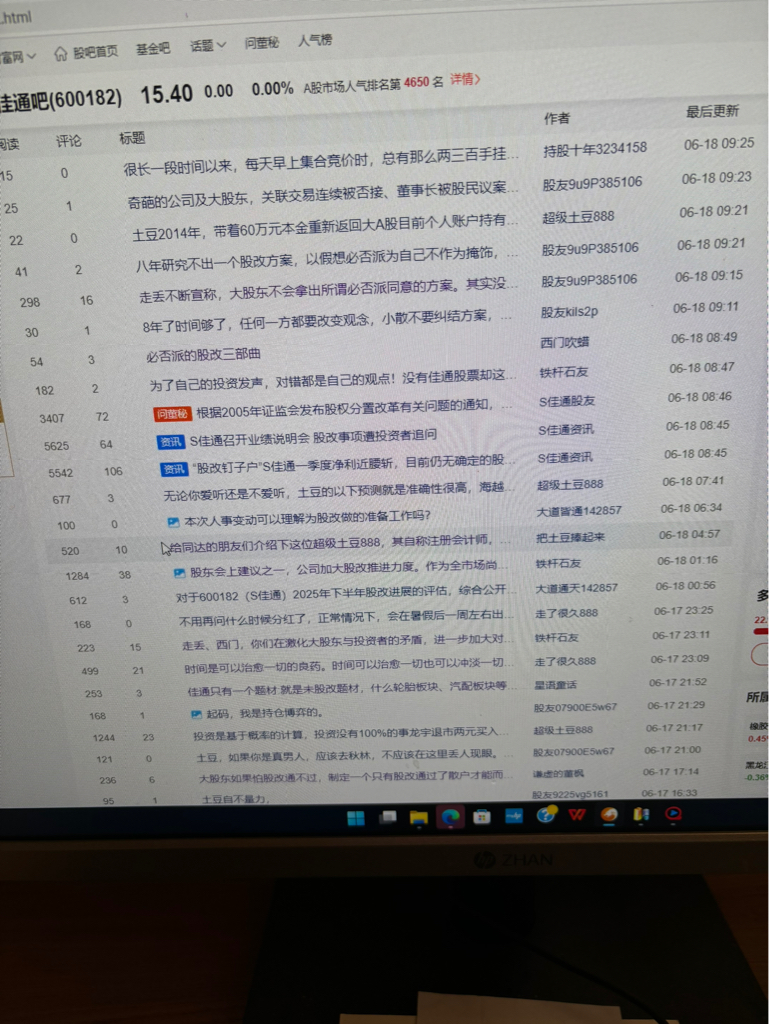The width and height of the screenshot is (769, 1024).
Task: Open post 走丢不断宣称，大股东不会拿出
Action: pyautogui.click(x=328, y=290)
